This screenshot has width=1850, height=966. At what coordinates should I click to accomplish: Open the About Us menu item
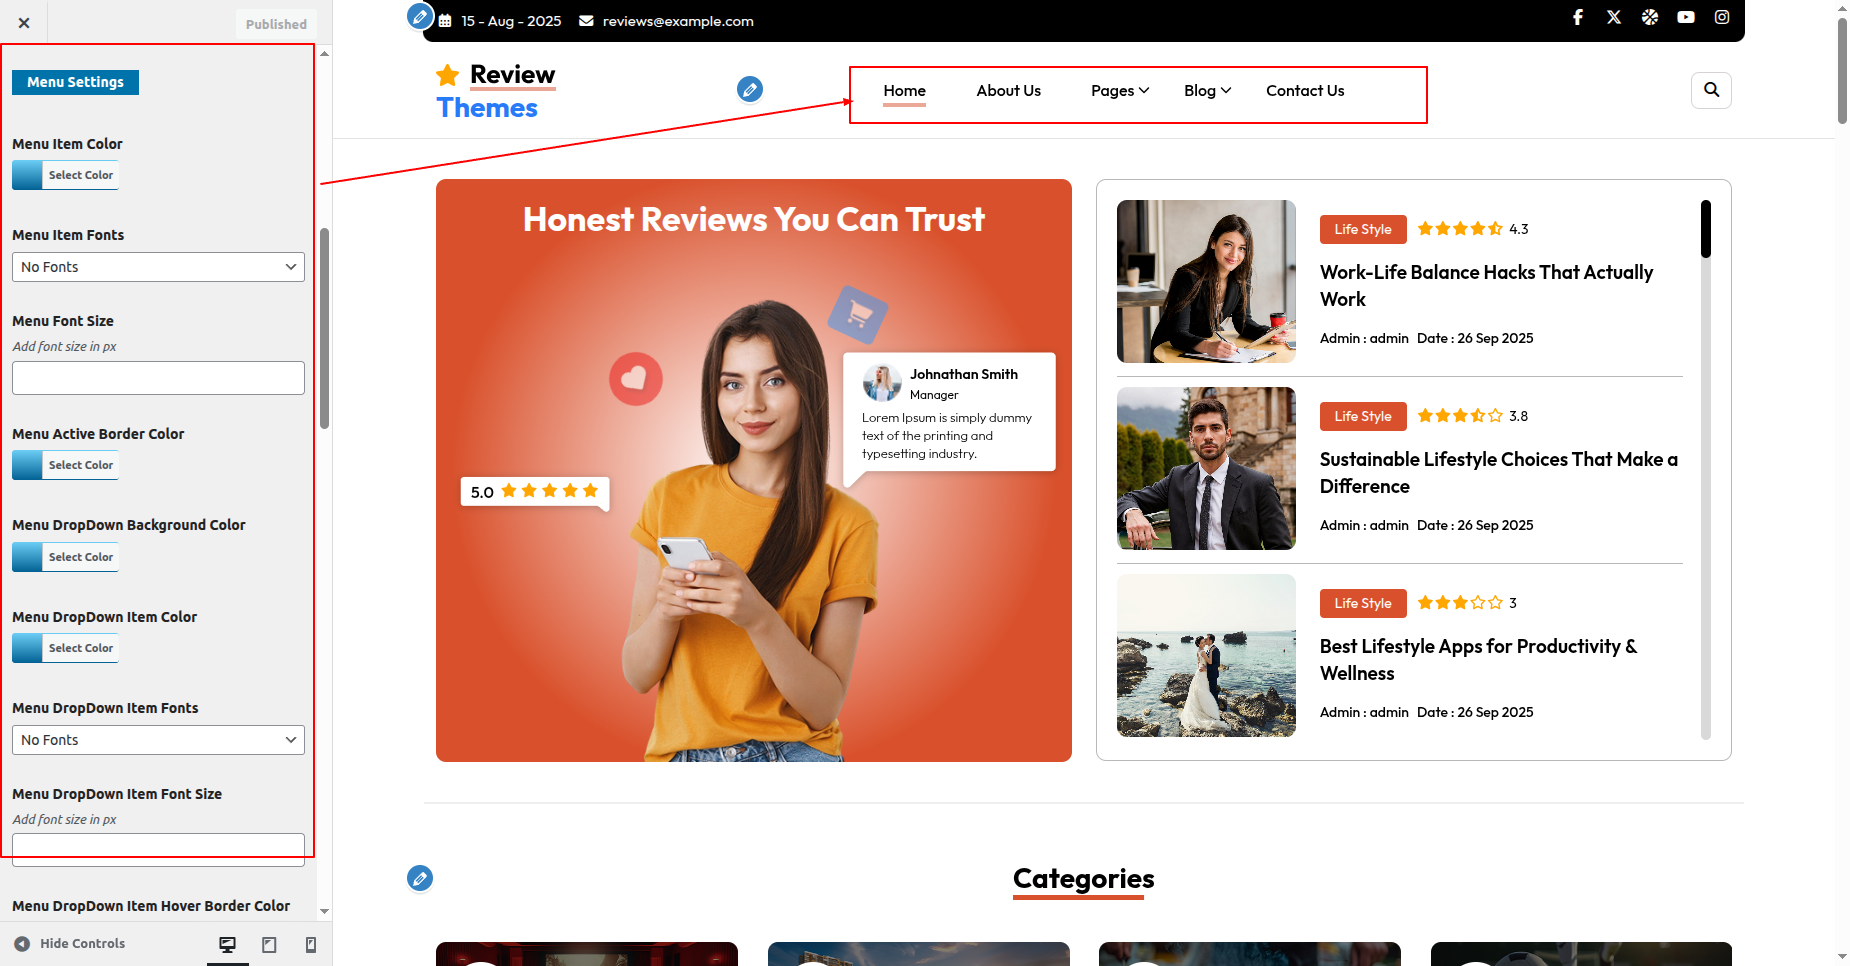click(x=1008, y=91)
